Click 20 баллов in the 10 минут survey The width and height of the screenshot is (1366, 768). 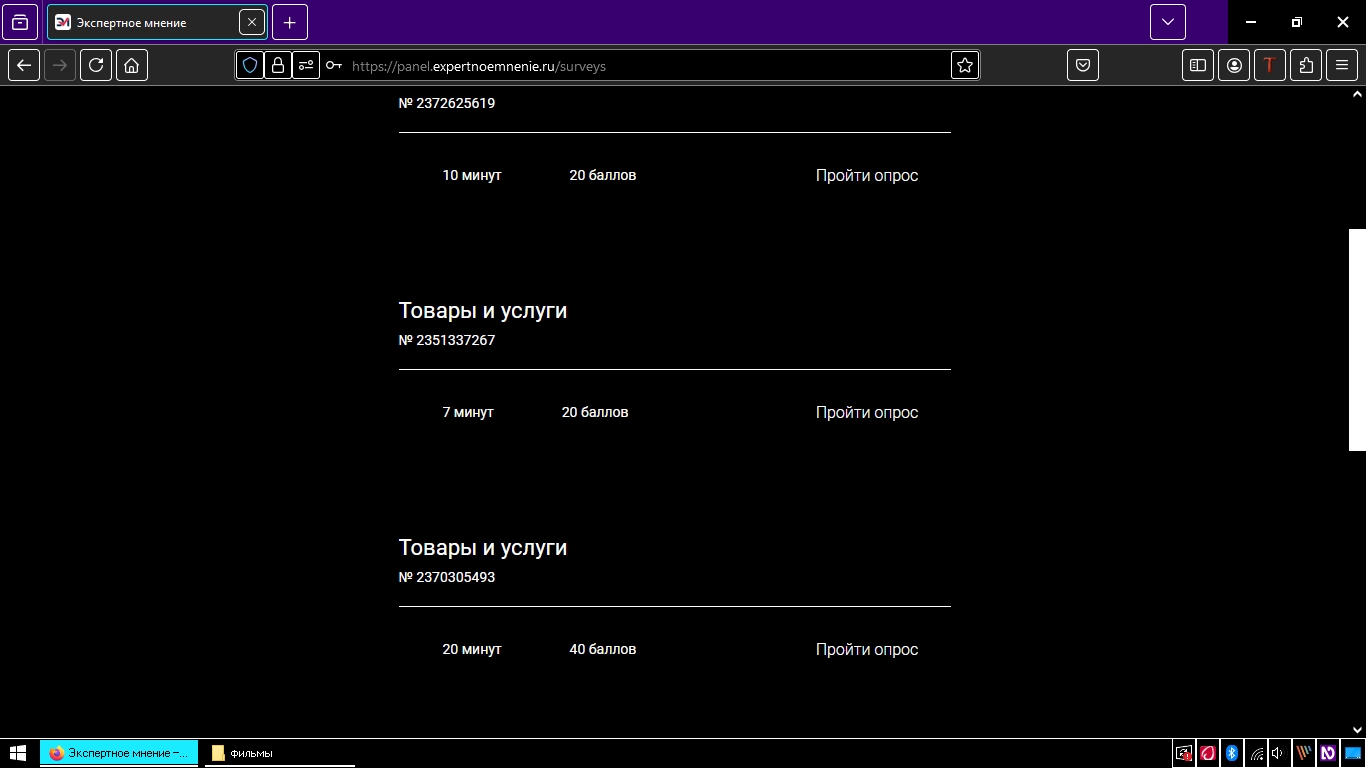(603, 175)
